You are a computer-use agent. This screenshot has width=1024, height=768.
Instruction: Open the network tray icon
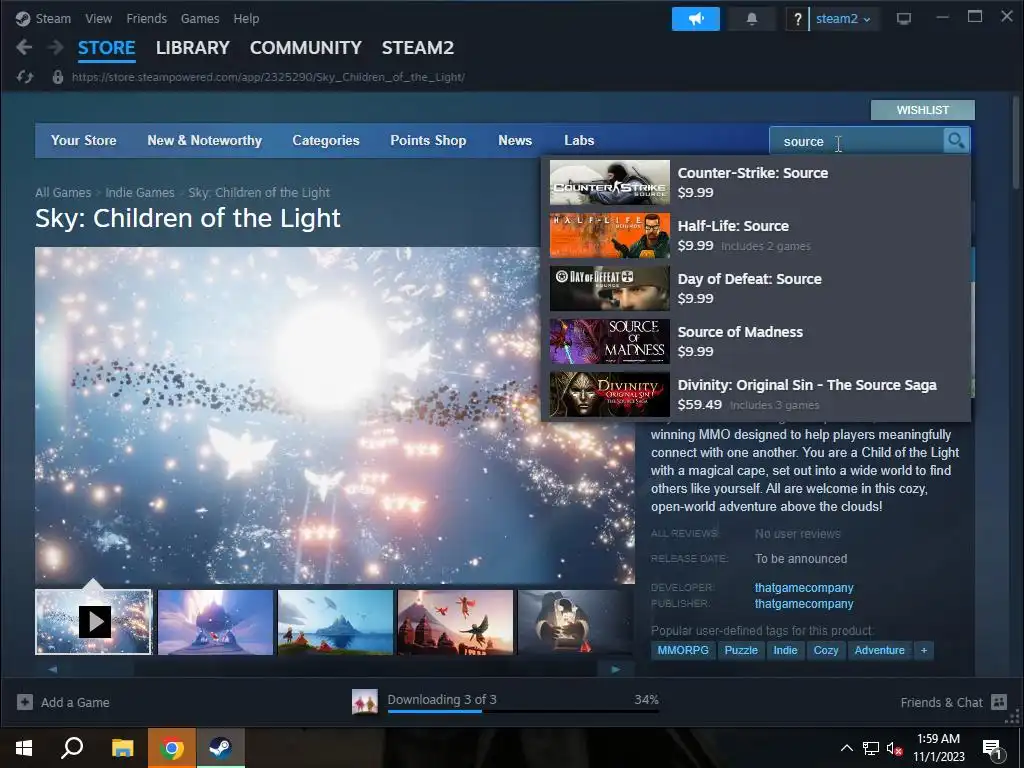(x=871, y=748)
